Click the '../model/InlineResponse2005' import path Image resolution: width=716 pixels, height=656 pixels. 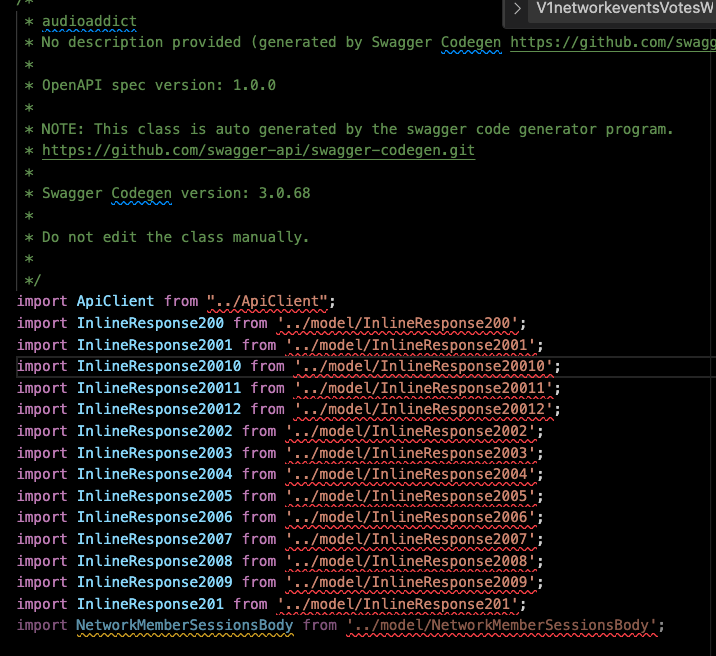414,496
